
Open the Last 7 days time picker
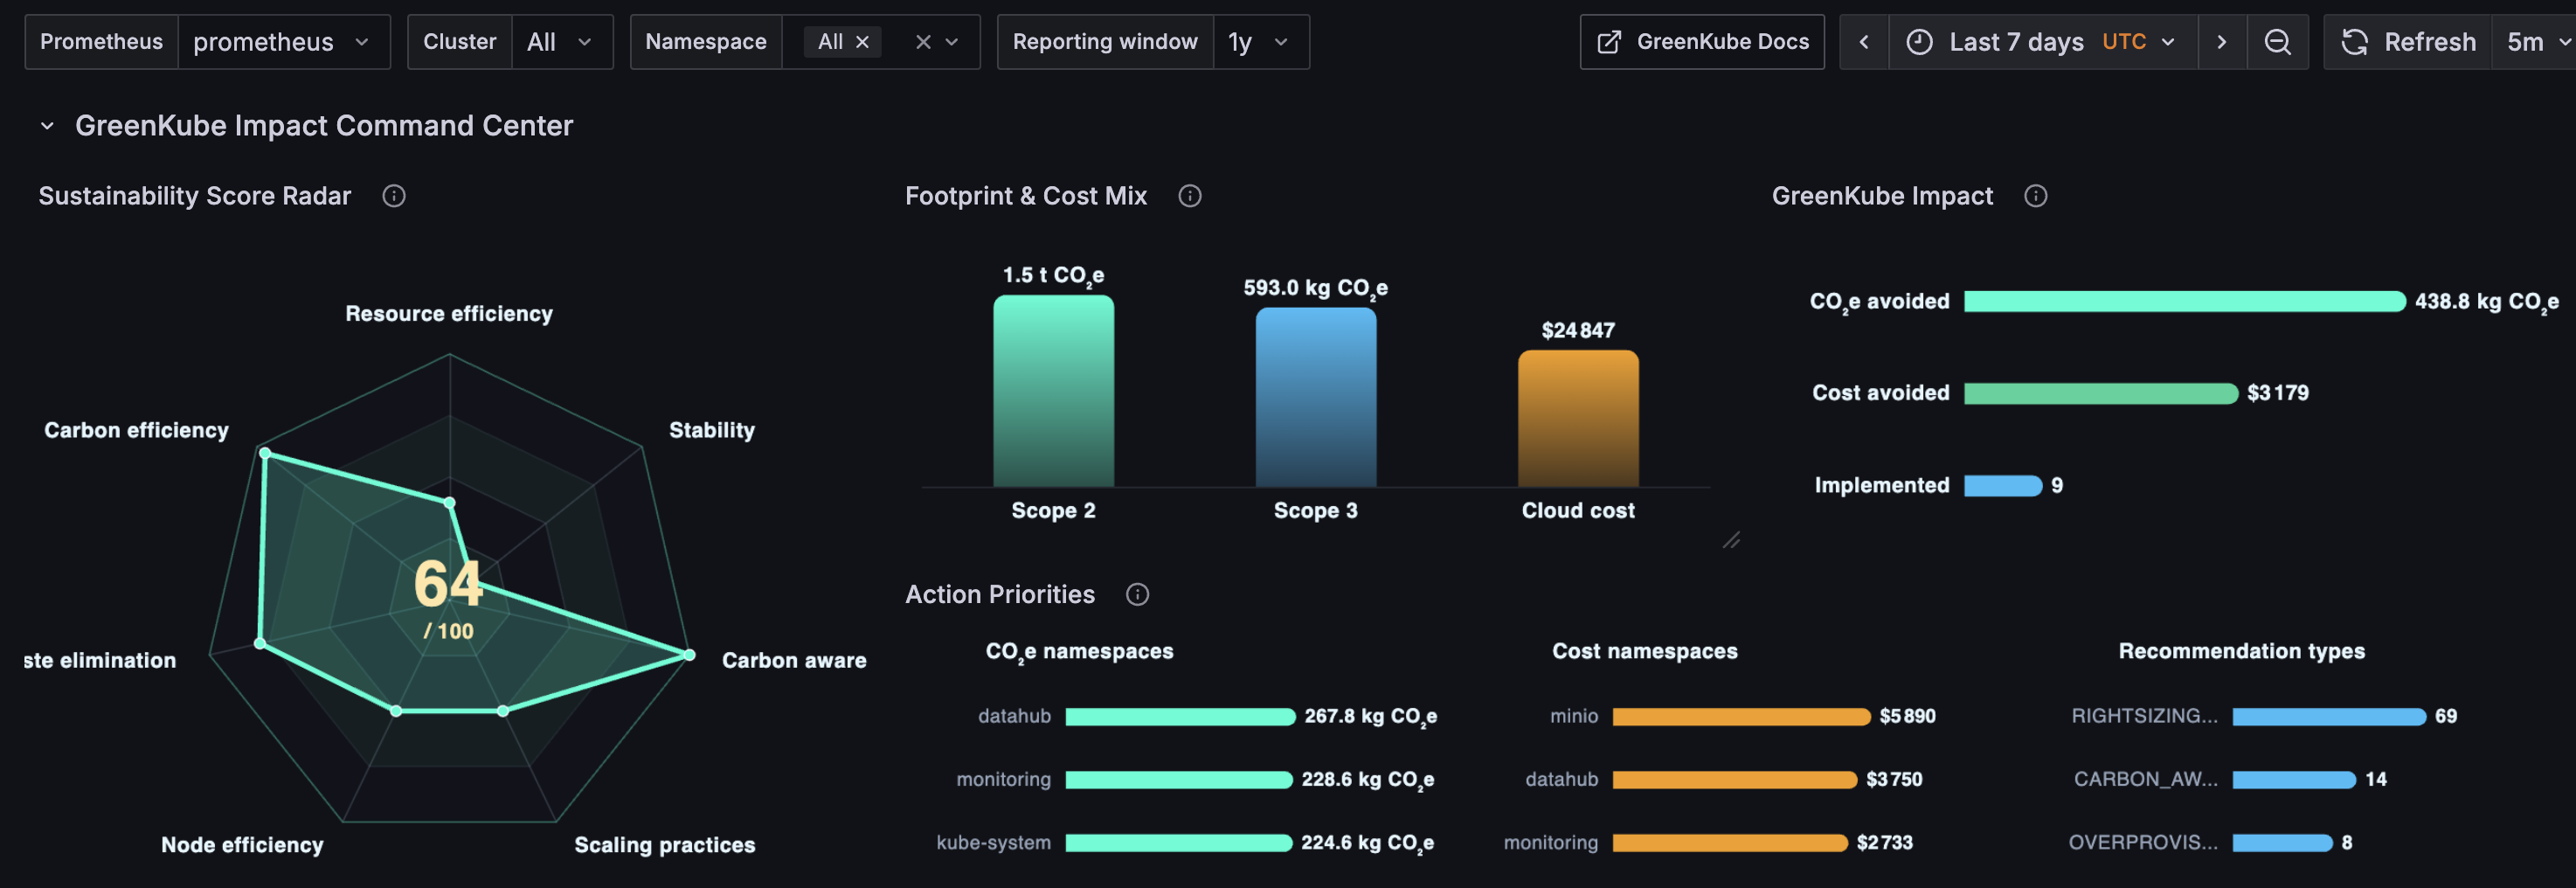(2043, 42)
